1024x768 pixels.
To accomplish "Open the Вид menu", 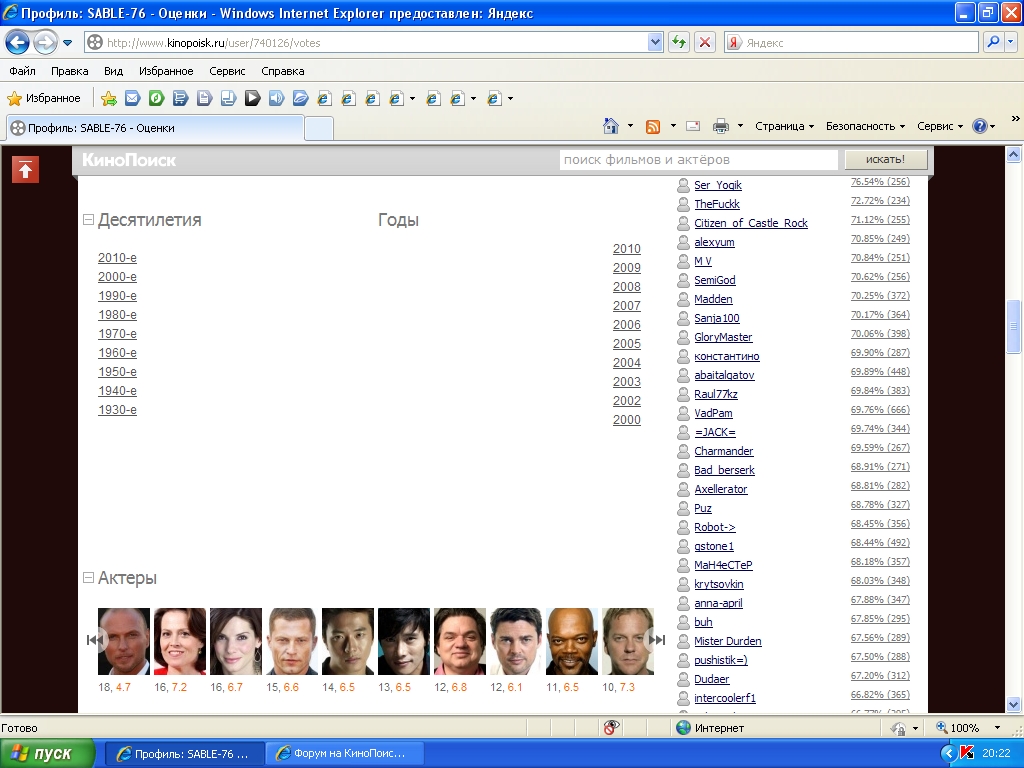I will (113, 71).
